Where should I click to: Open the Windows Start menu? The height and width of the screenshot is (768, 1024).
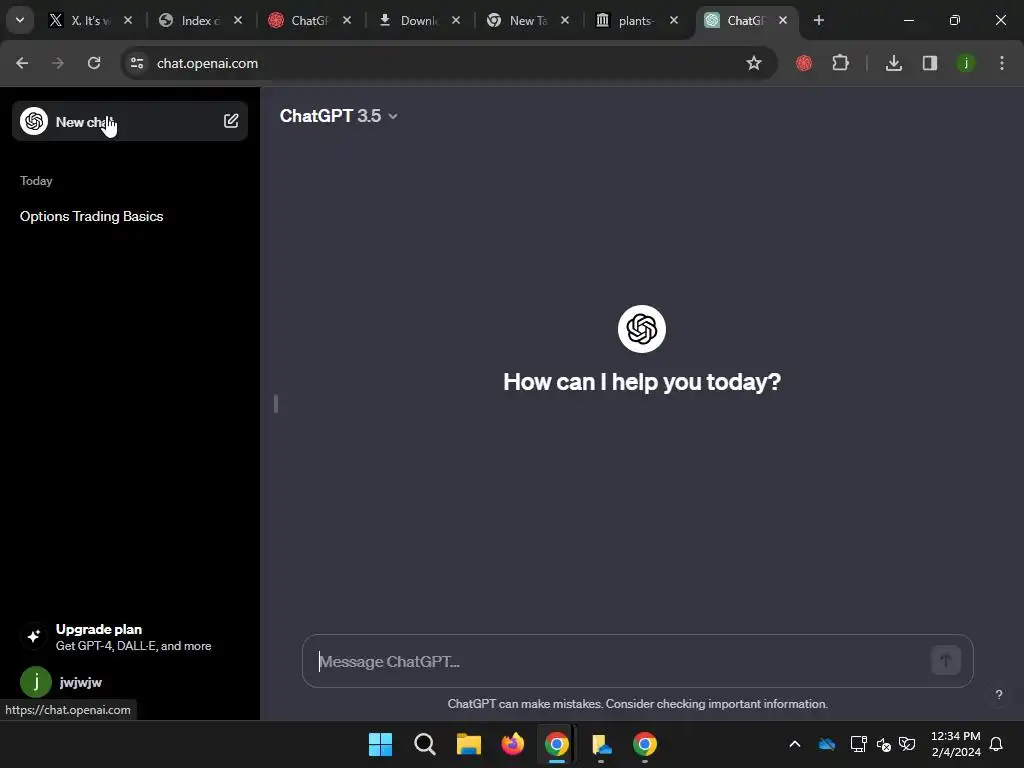pos(380,744)
